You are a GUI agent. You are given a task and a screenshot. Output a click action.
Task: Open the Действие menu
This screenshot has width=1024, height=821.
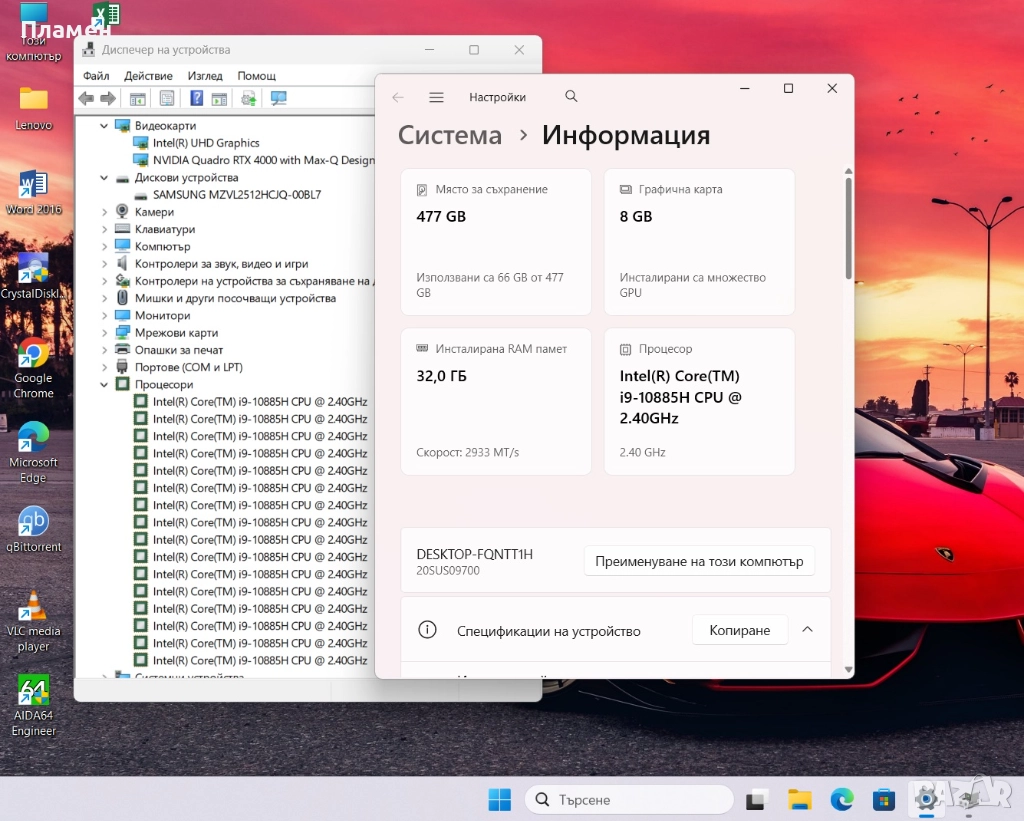tap(148, 76)
